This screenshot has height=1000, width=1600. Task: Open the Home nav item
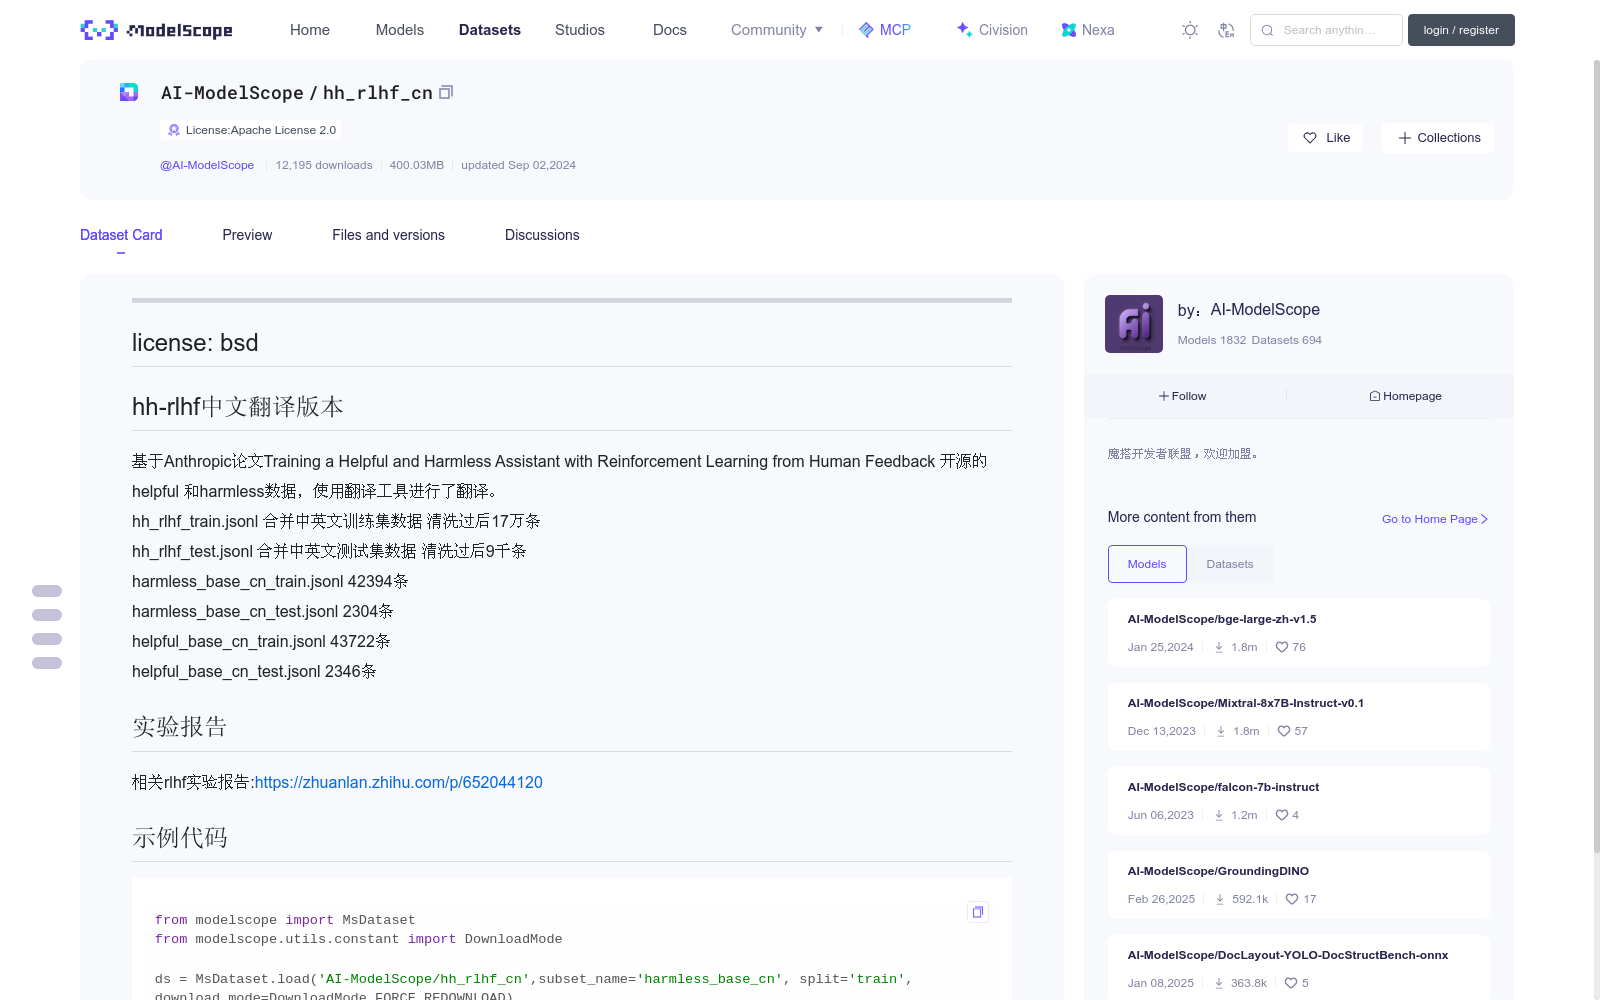[x=310, y=30]
